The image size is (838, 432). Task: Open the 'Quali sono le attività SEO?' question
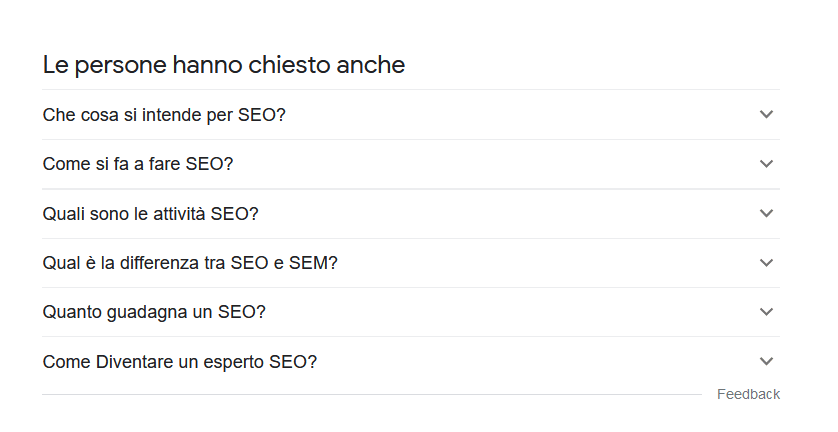pyautogui.click(x=150, y=214)
